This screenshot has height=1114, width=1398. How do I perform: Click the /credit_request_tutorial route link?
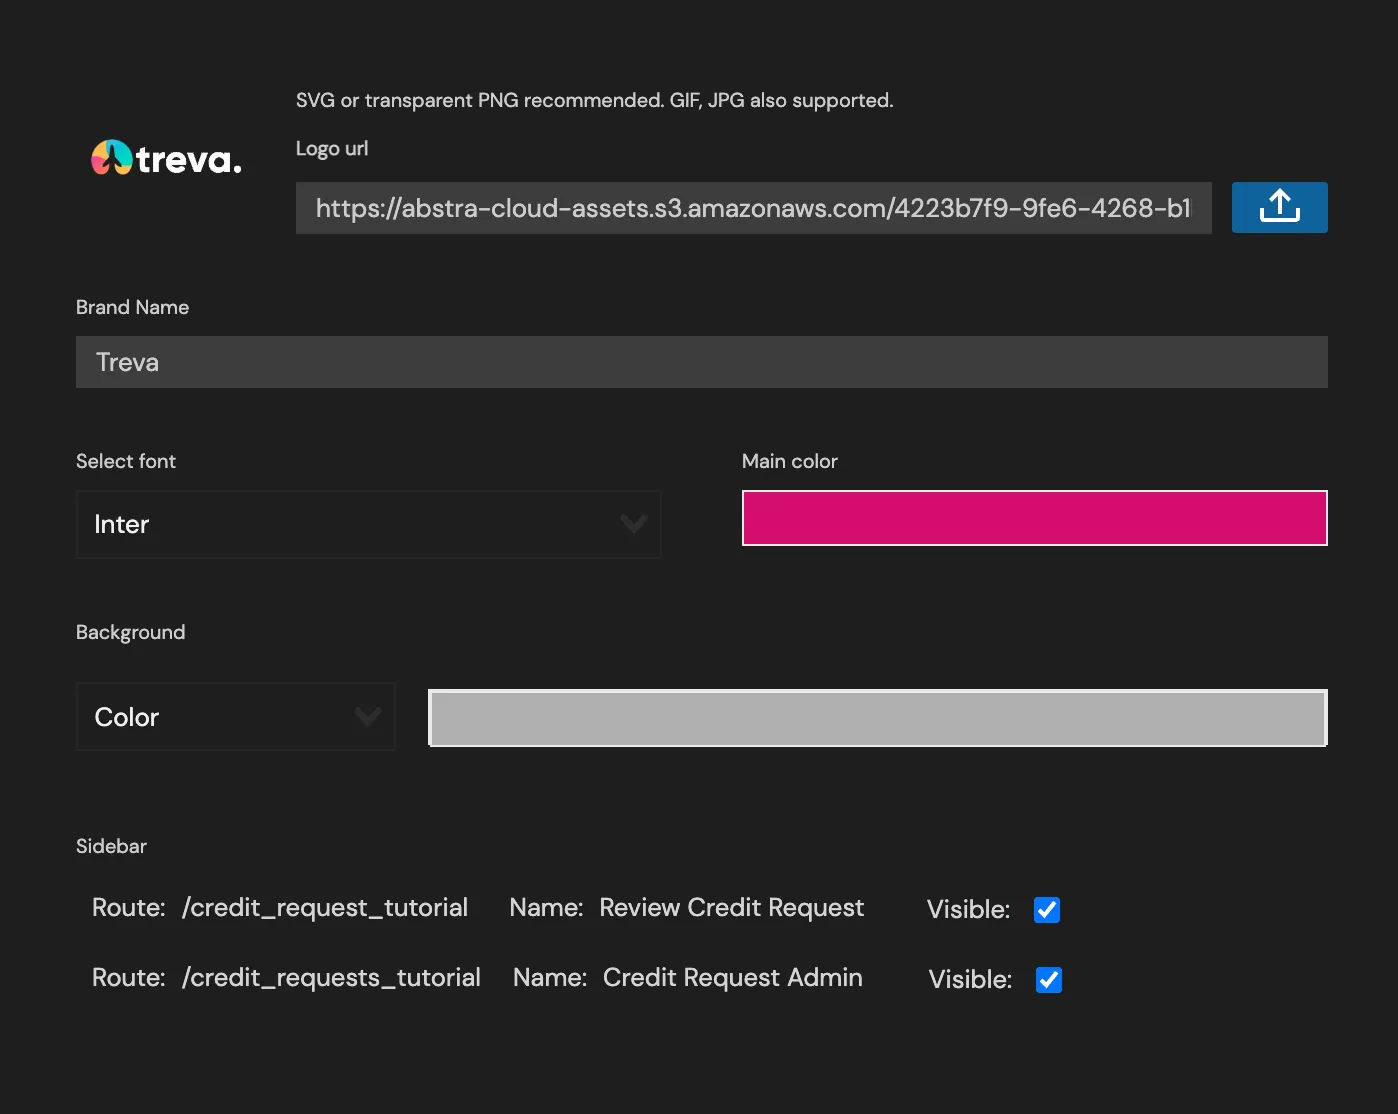click(x=325, y=908)
